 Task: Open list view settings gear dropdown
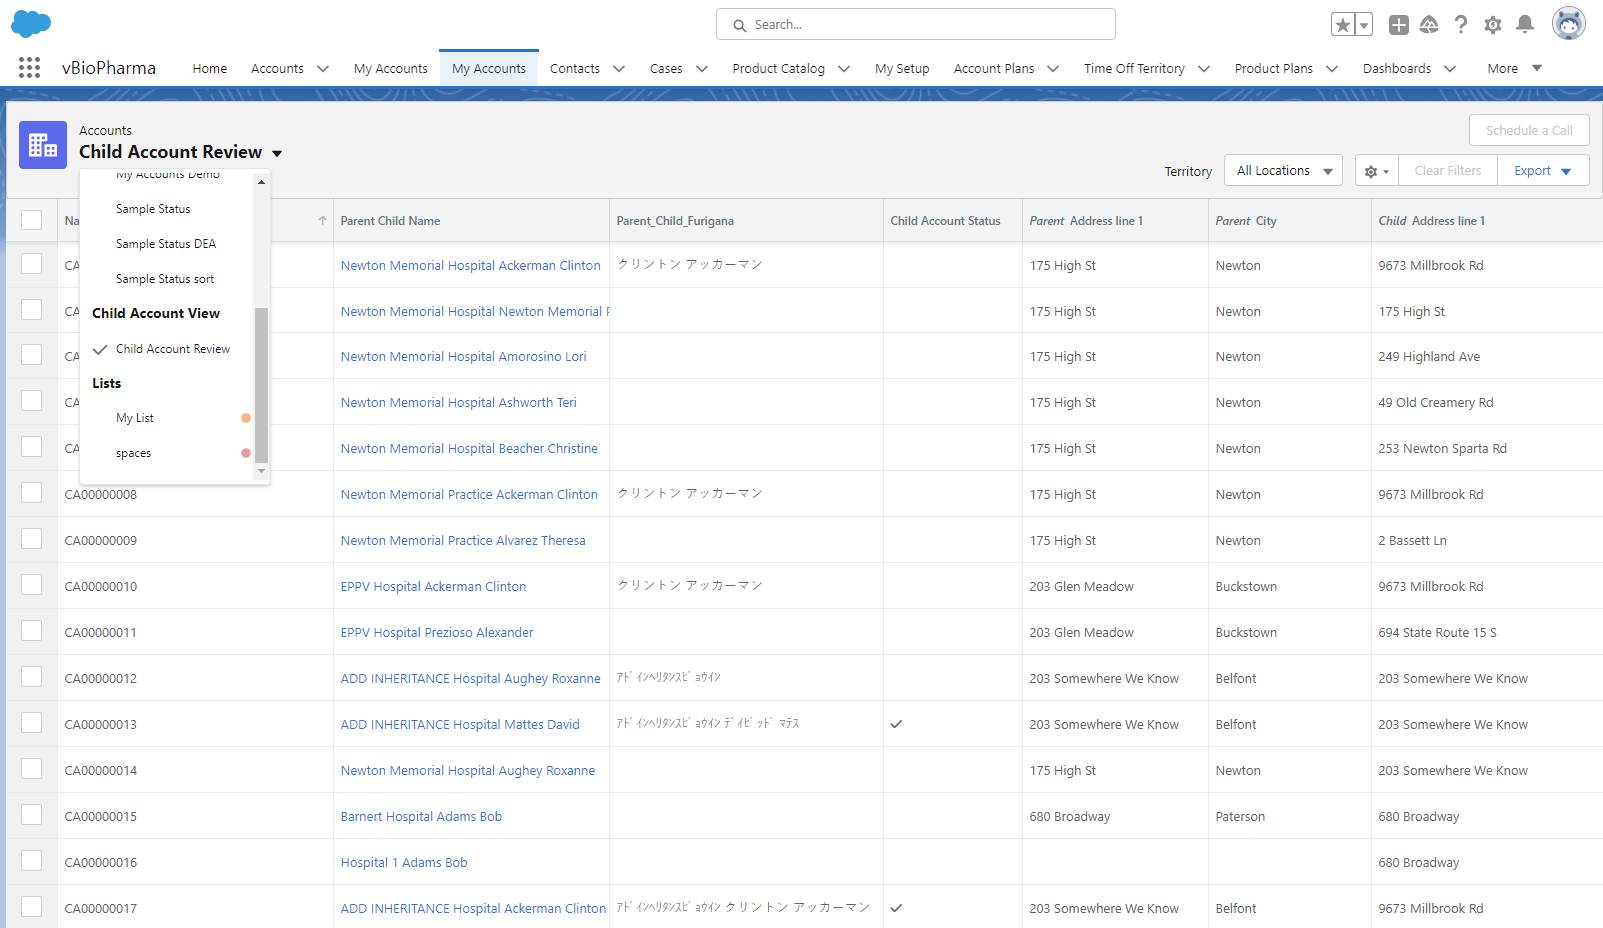pos(1376,171)
